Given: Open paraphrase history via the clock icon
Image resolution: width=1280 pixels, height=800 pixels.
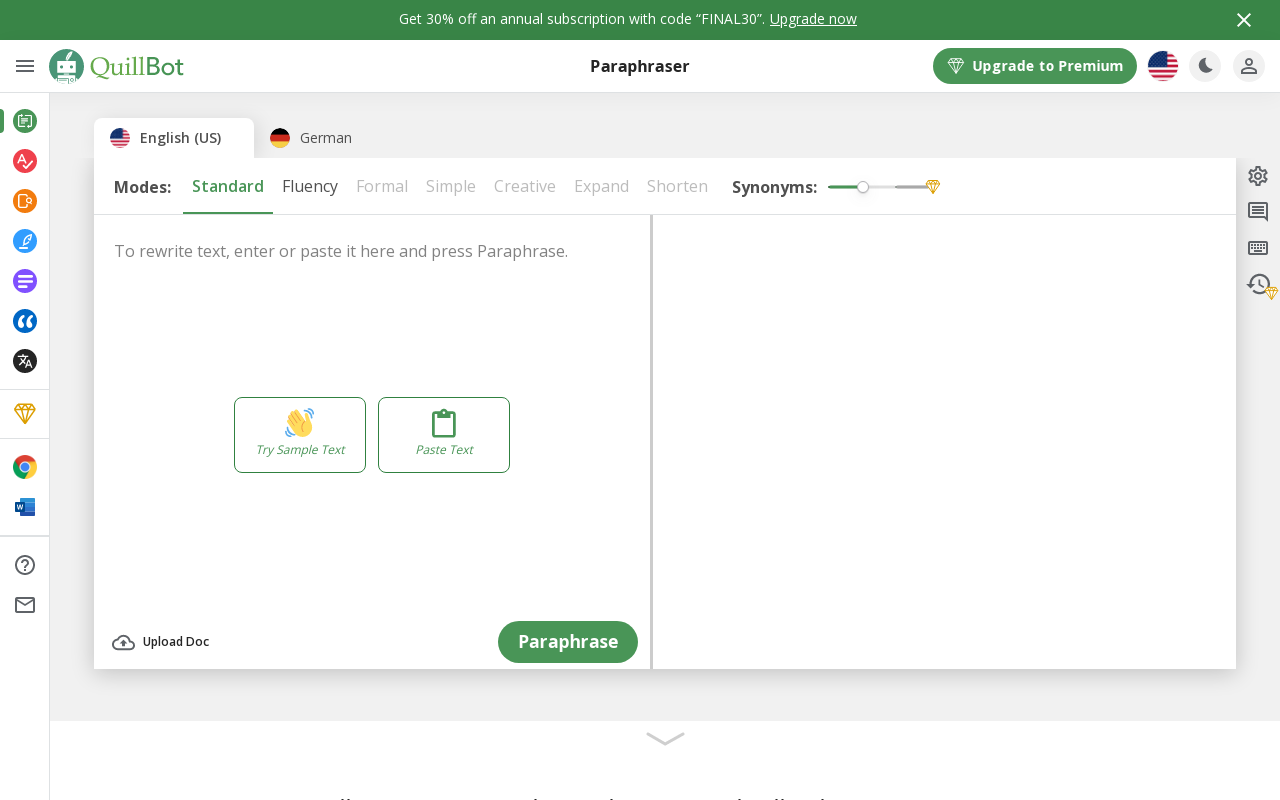Looking at the screenshot, I should point(1257,284).
